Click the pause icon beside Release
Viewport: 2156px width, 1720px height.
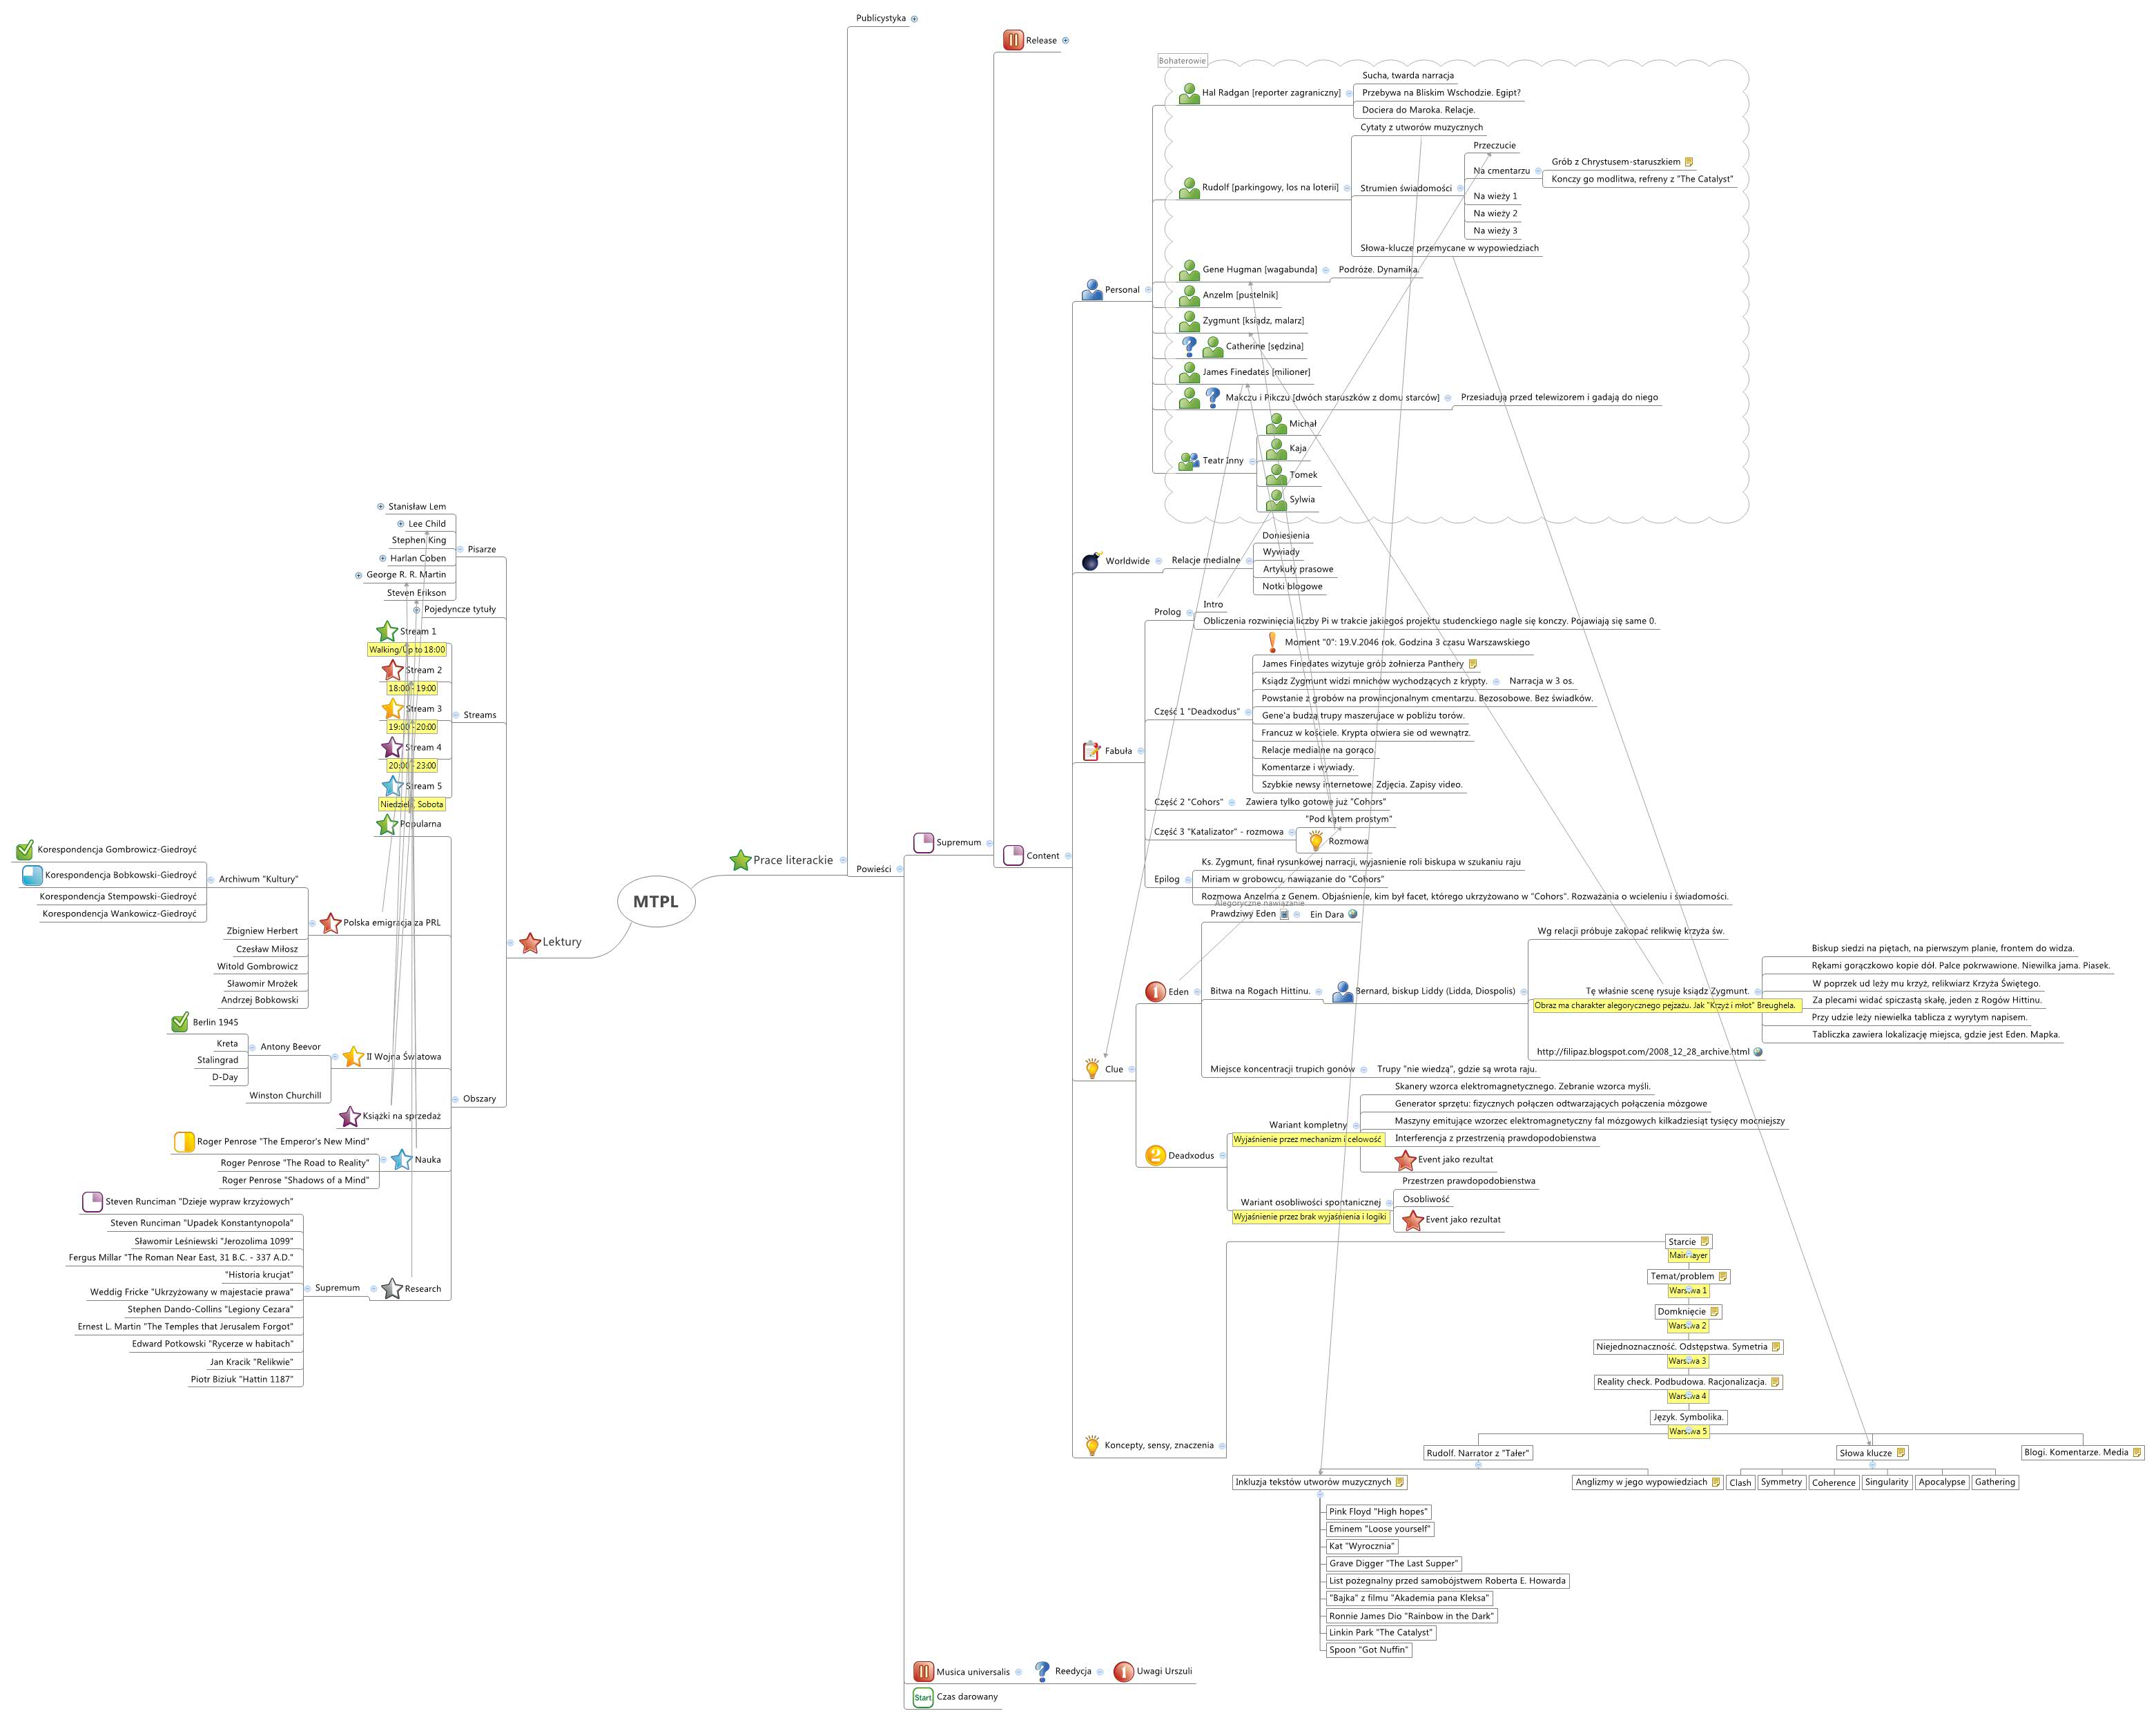point(1012,40)
